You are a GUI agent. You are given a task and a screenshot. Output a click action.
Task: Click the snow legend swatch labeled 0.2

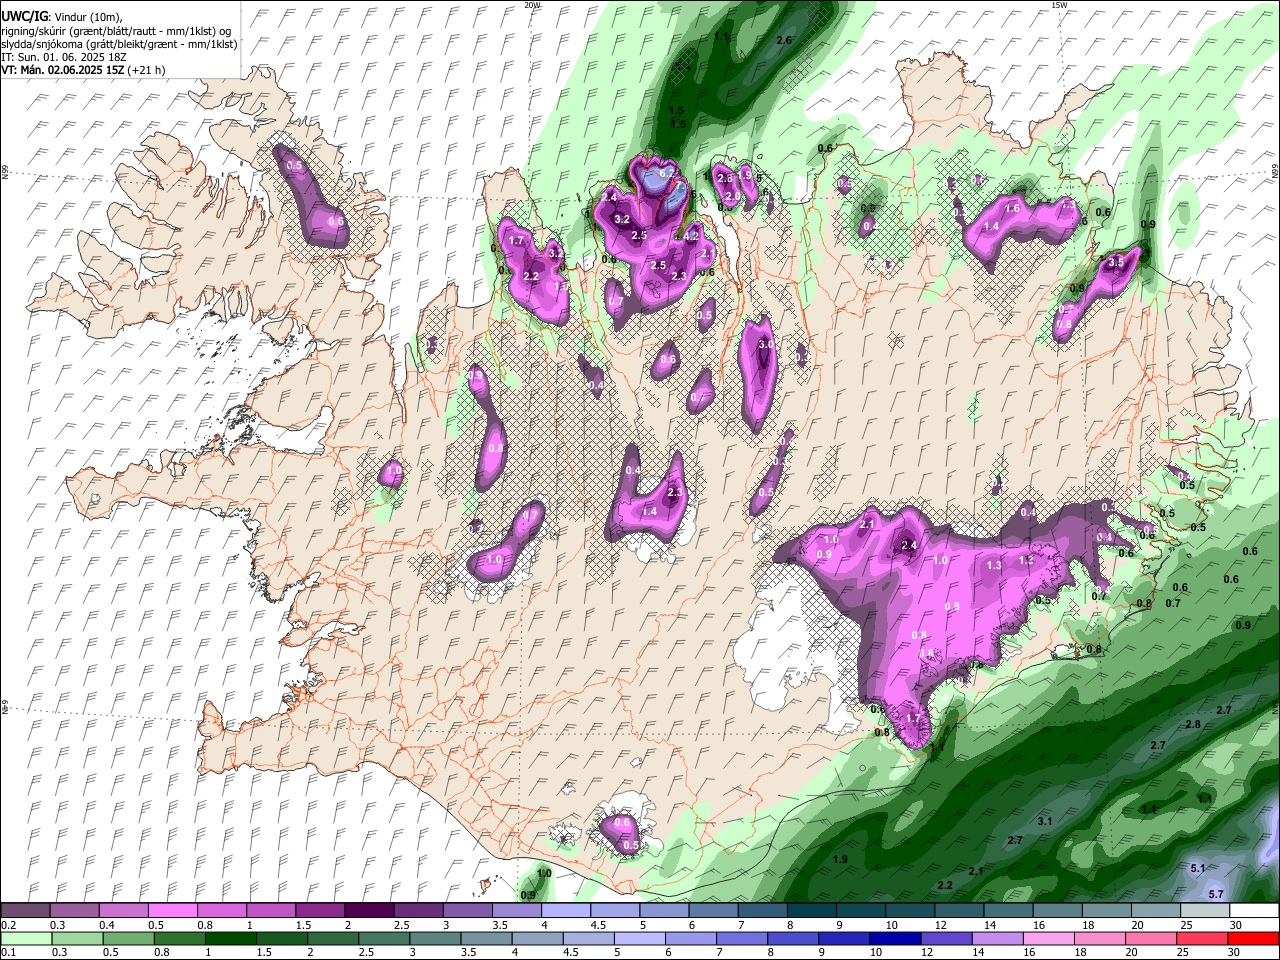coord(25,911)
